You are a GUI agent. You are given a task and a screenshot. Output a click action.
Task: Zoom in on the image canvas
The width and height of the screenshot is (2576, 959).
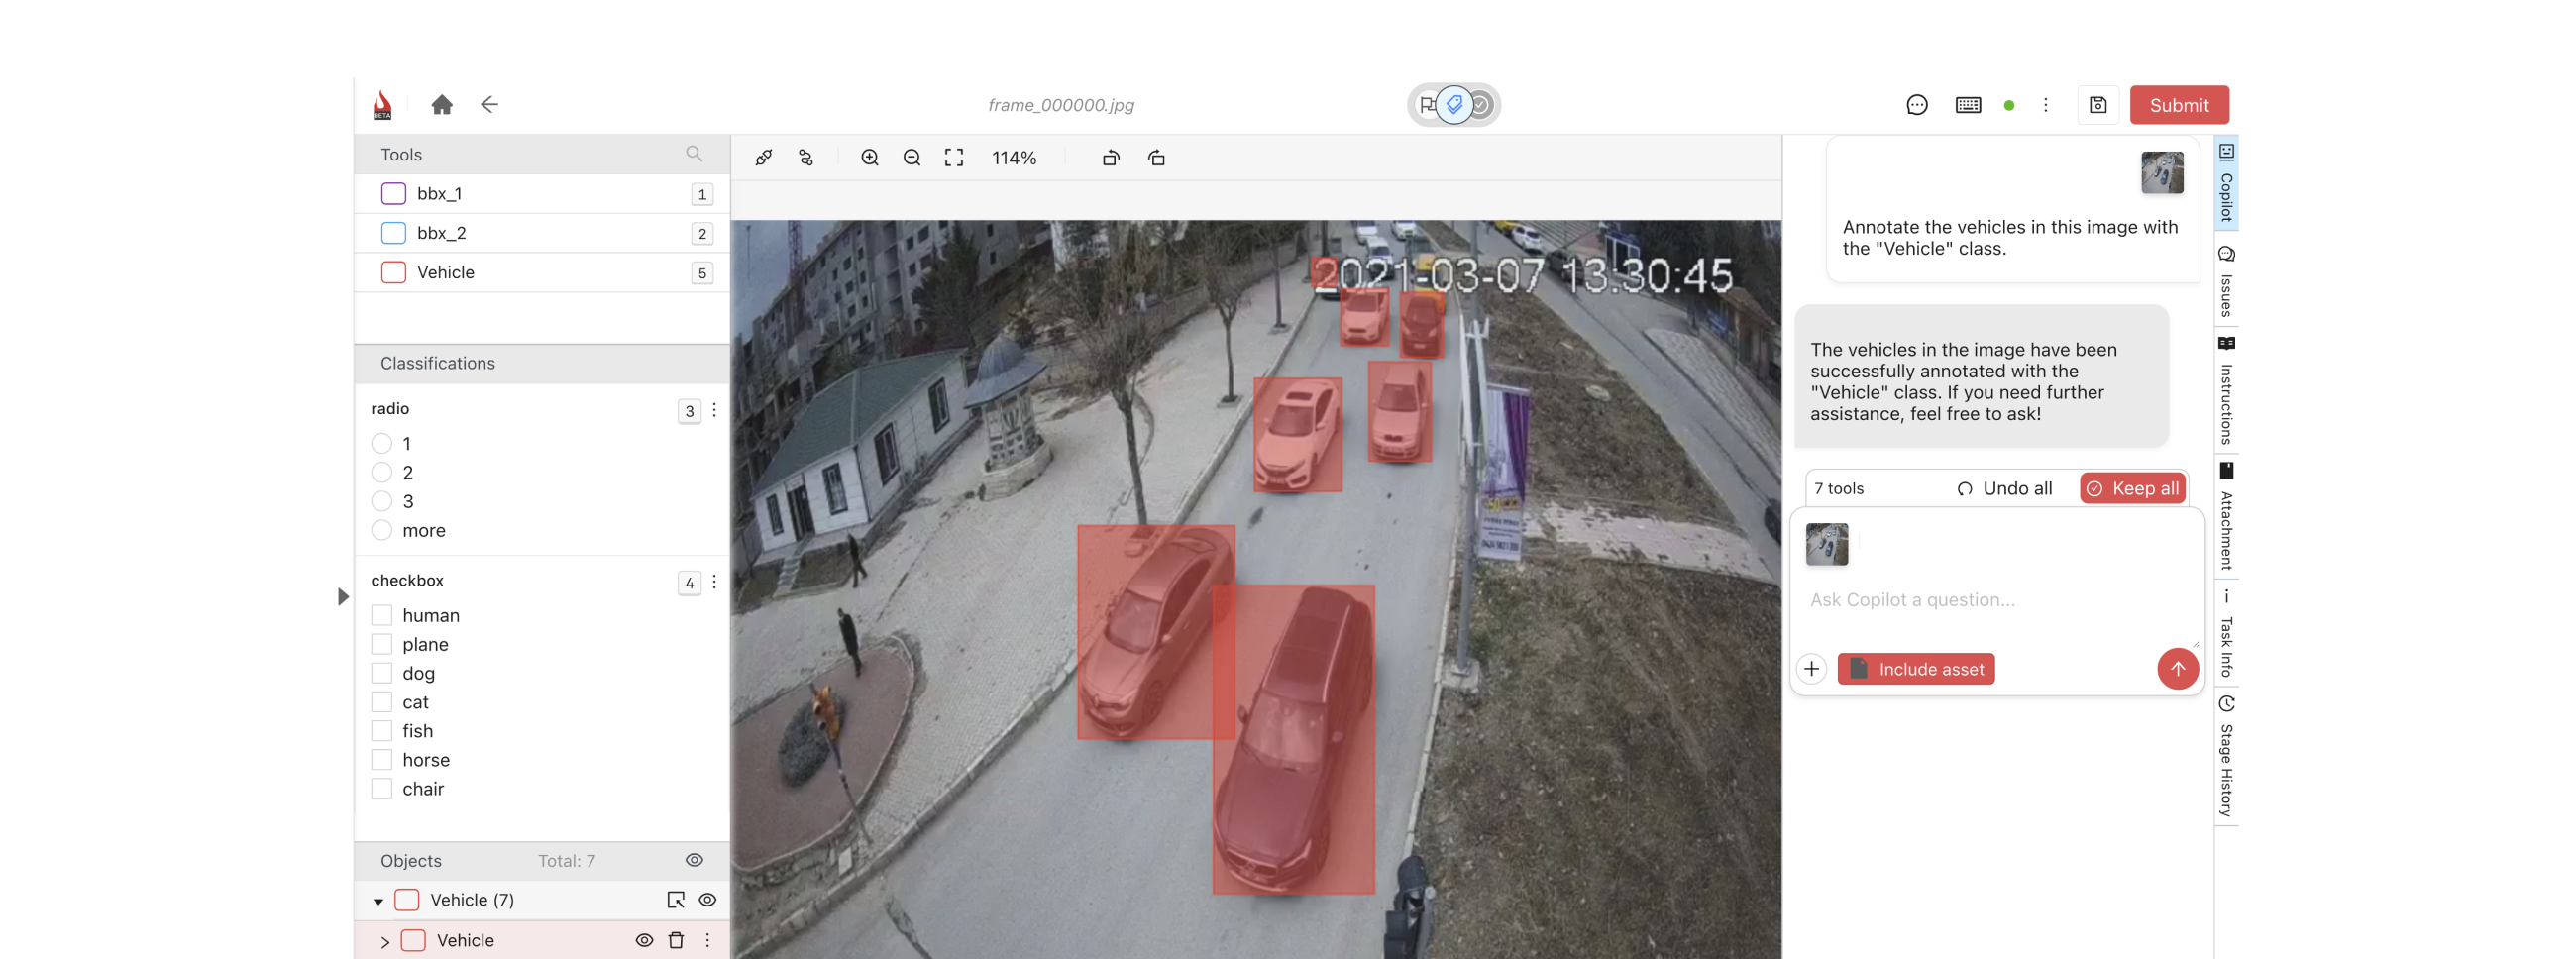coord(869,158)
